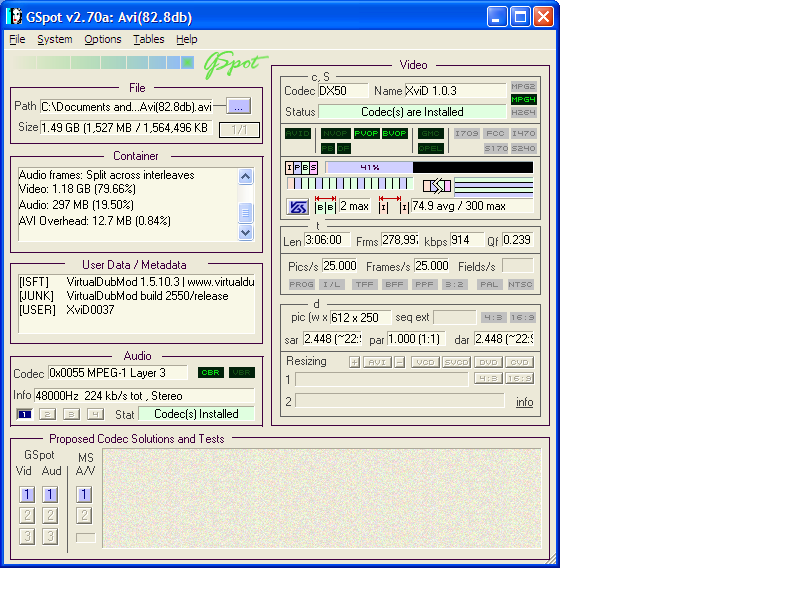
Task: Click the H264 indicator badge
Action: point(523,112)
